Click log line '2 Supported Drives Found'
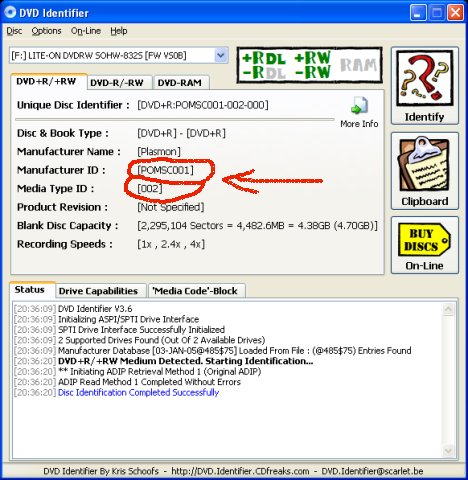This screenshot has width=468, height=480. [162, 340]
